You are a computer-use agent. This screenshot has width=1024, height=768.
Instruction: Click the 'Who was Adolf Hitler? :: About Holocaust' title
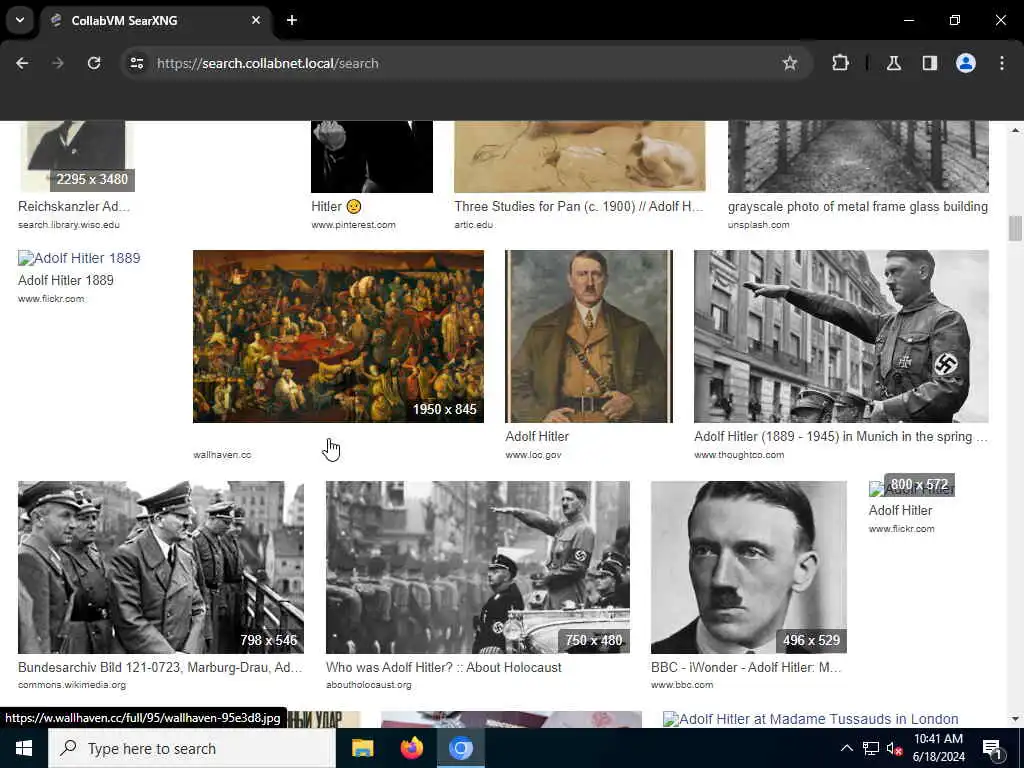443,667
